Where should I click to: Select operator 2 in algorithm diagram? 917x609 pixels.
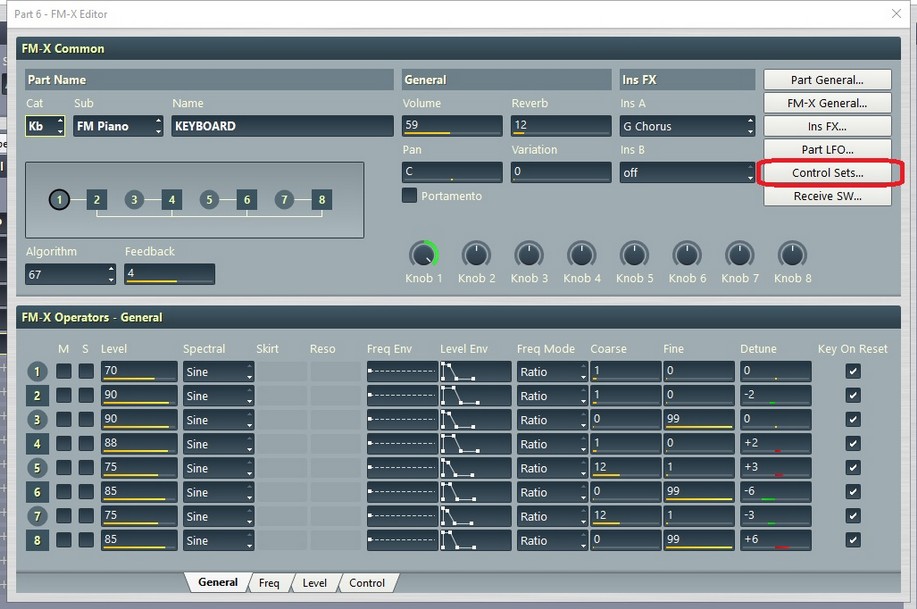(96, 199)
